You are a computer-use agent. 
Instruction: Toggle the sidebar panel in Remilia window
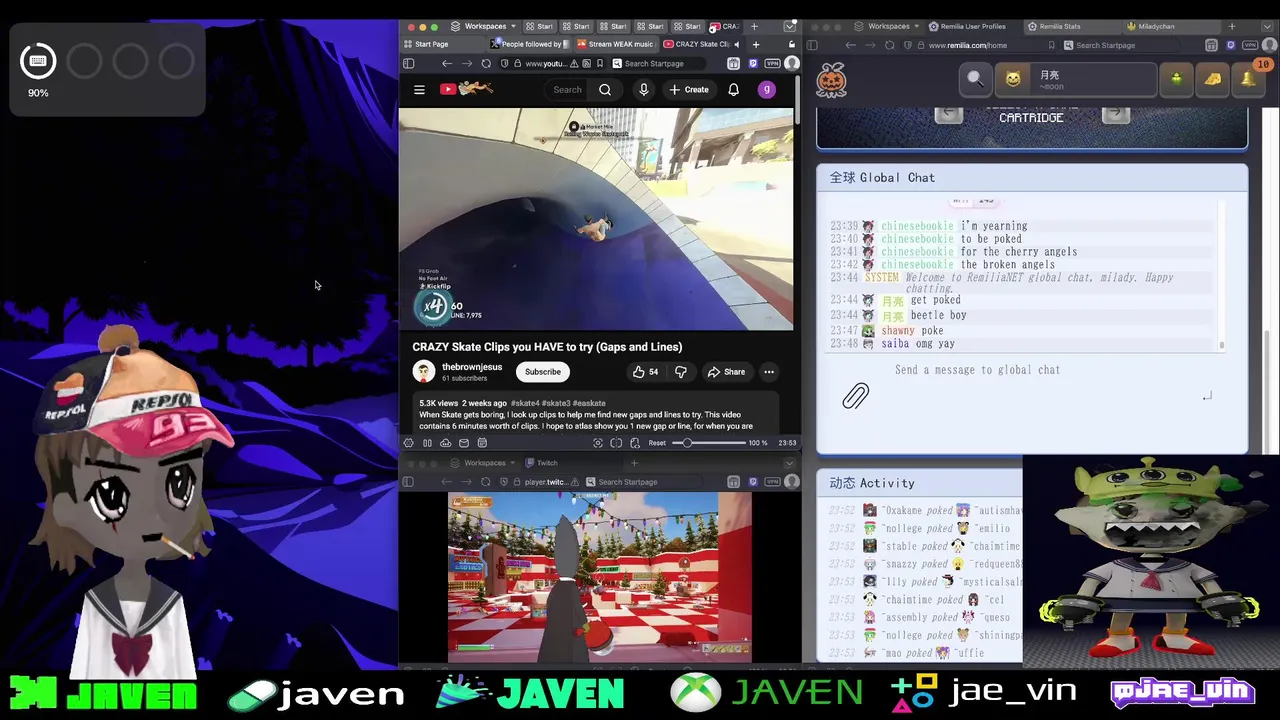[x=812, y=45]
